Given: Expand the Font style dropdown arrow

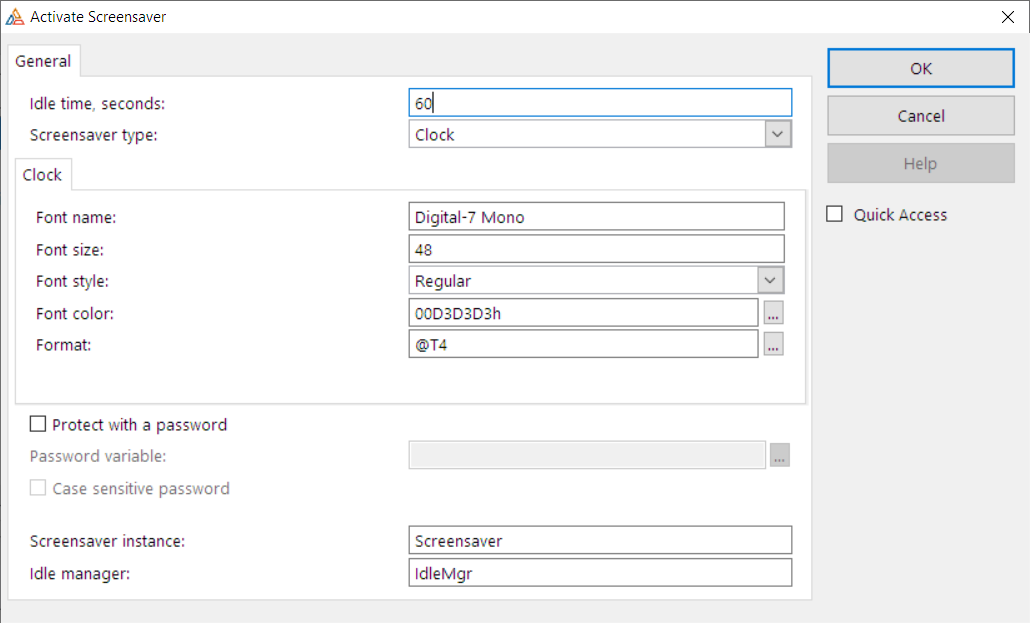Looking at the screenshot, I should pos(770,281).
